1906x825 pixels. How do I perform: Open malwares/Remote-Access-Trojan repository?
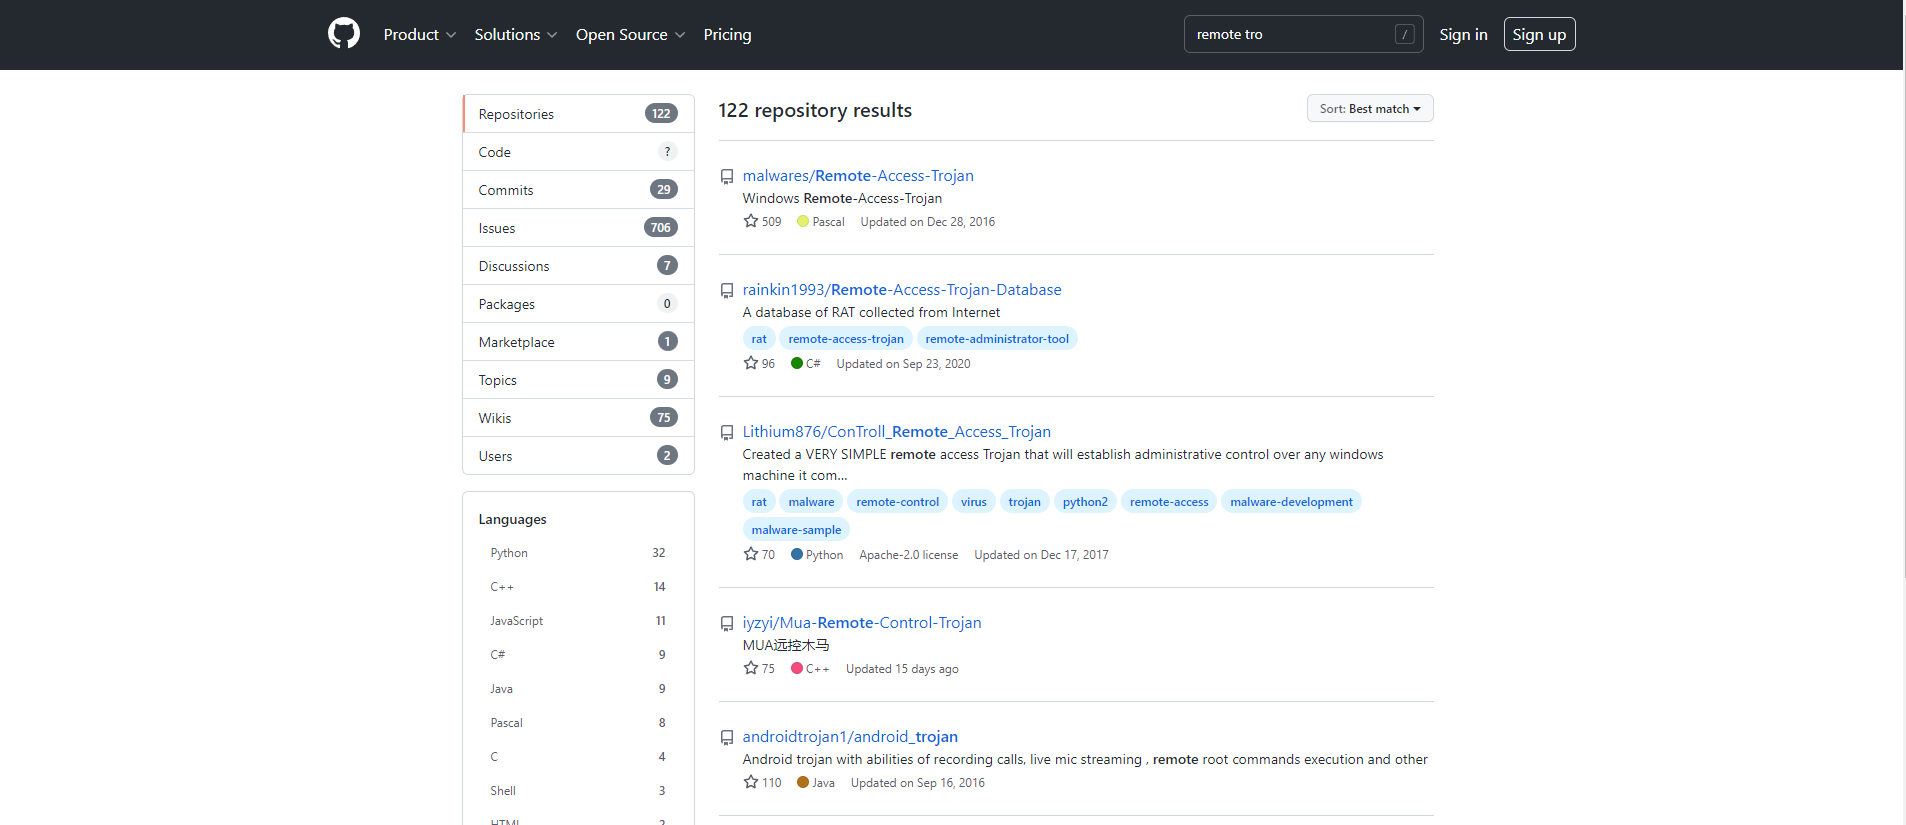(x=858, y=176)
